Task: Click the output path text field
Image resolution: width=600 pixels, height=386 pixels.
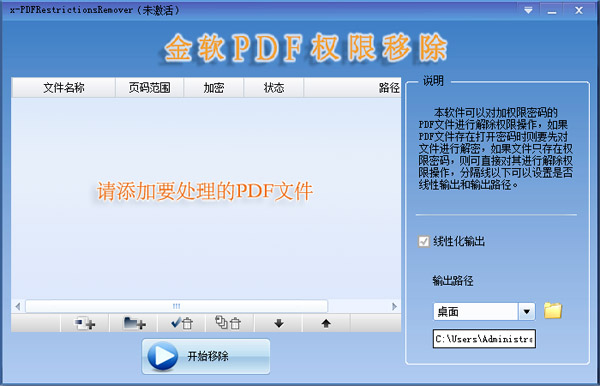Action: (x=484, y=339)
